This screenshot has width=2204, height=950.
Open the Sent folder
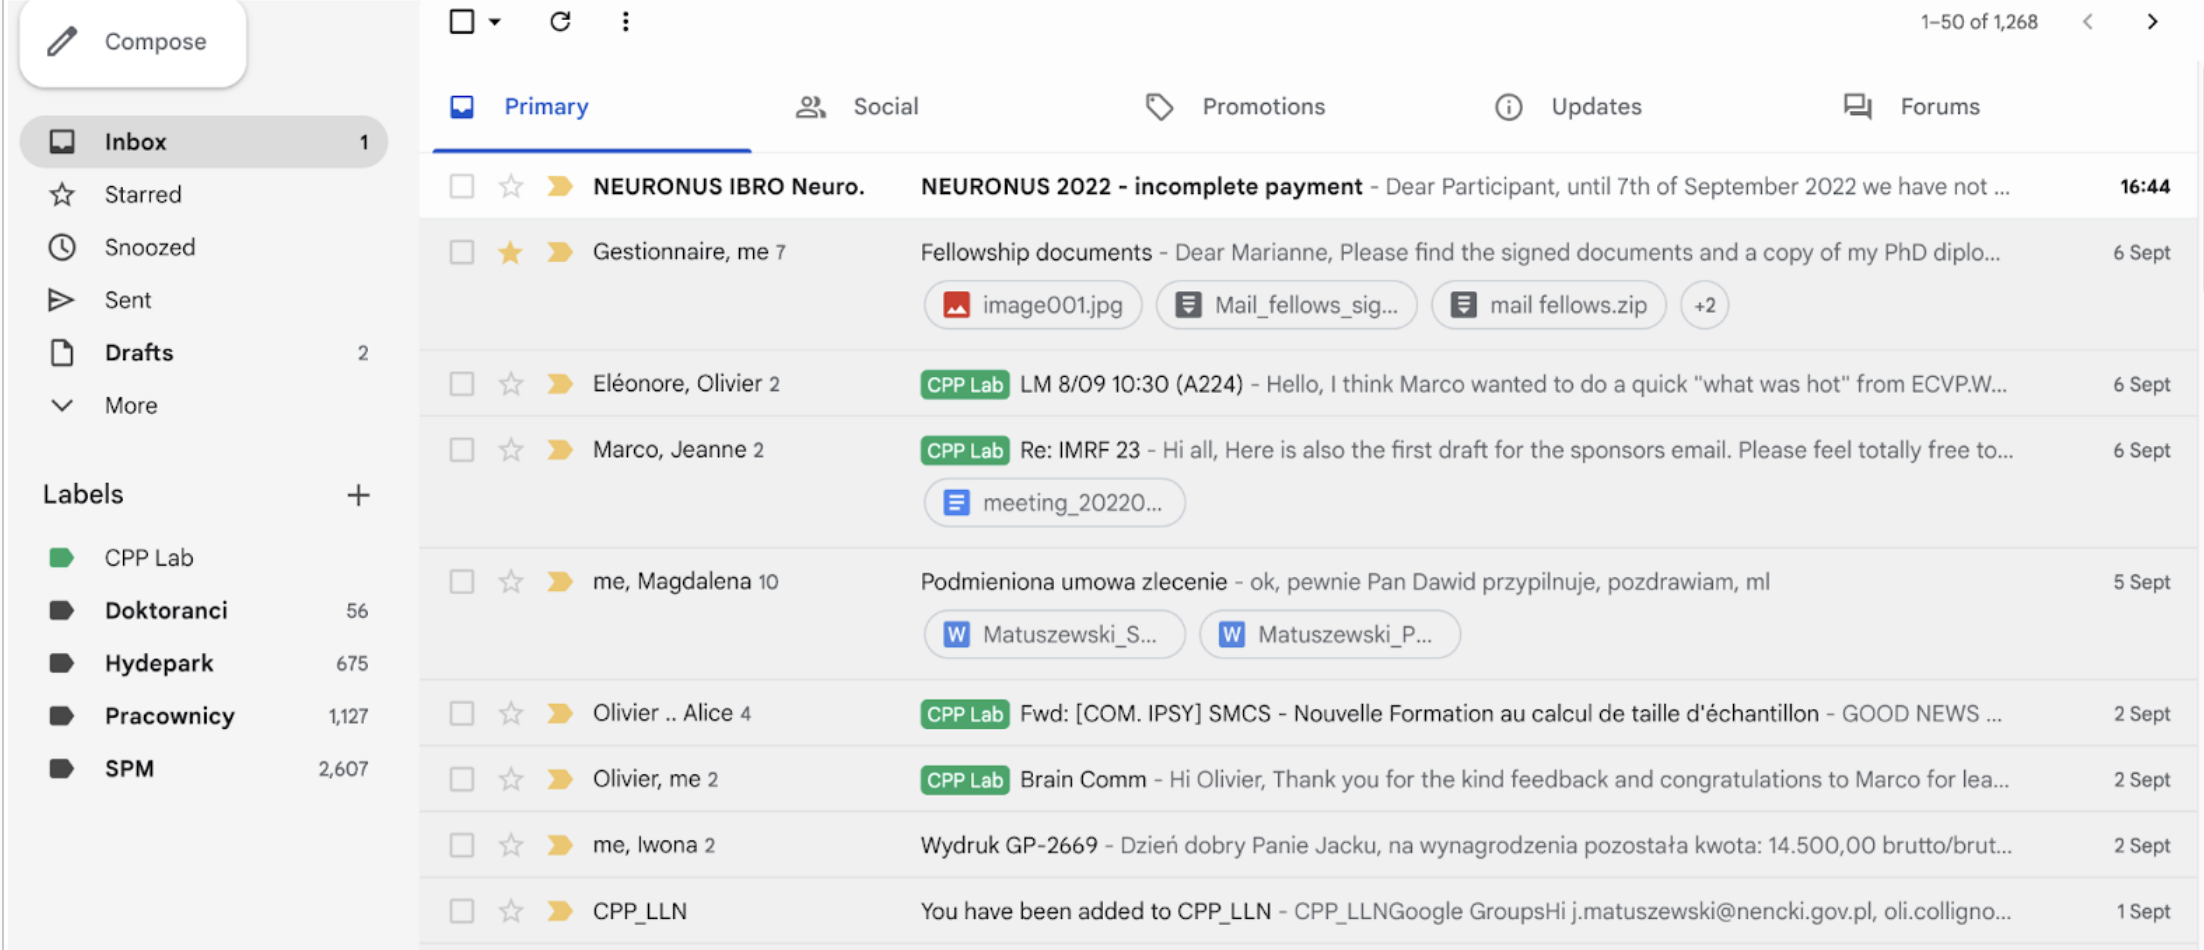coord(204,300)
